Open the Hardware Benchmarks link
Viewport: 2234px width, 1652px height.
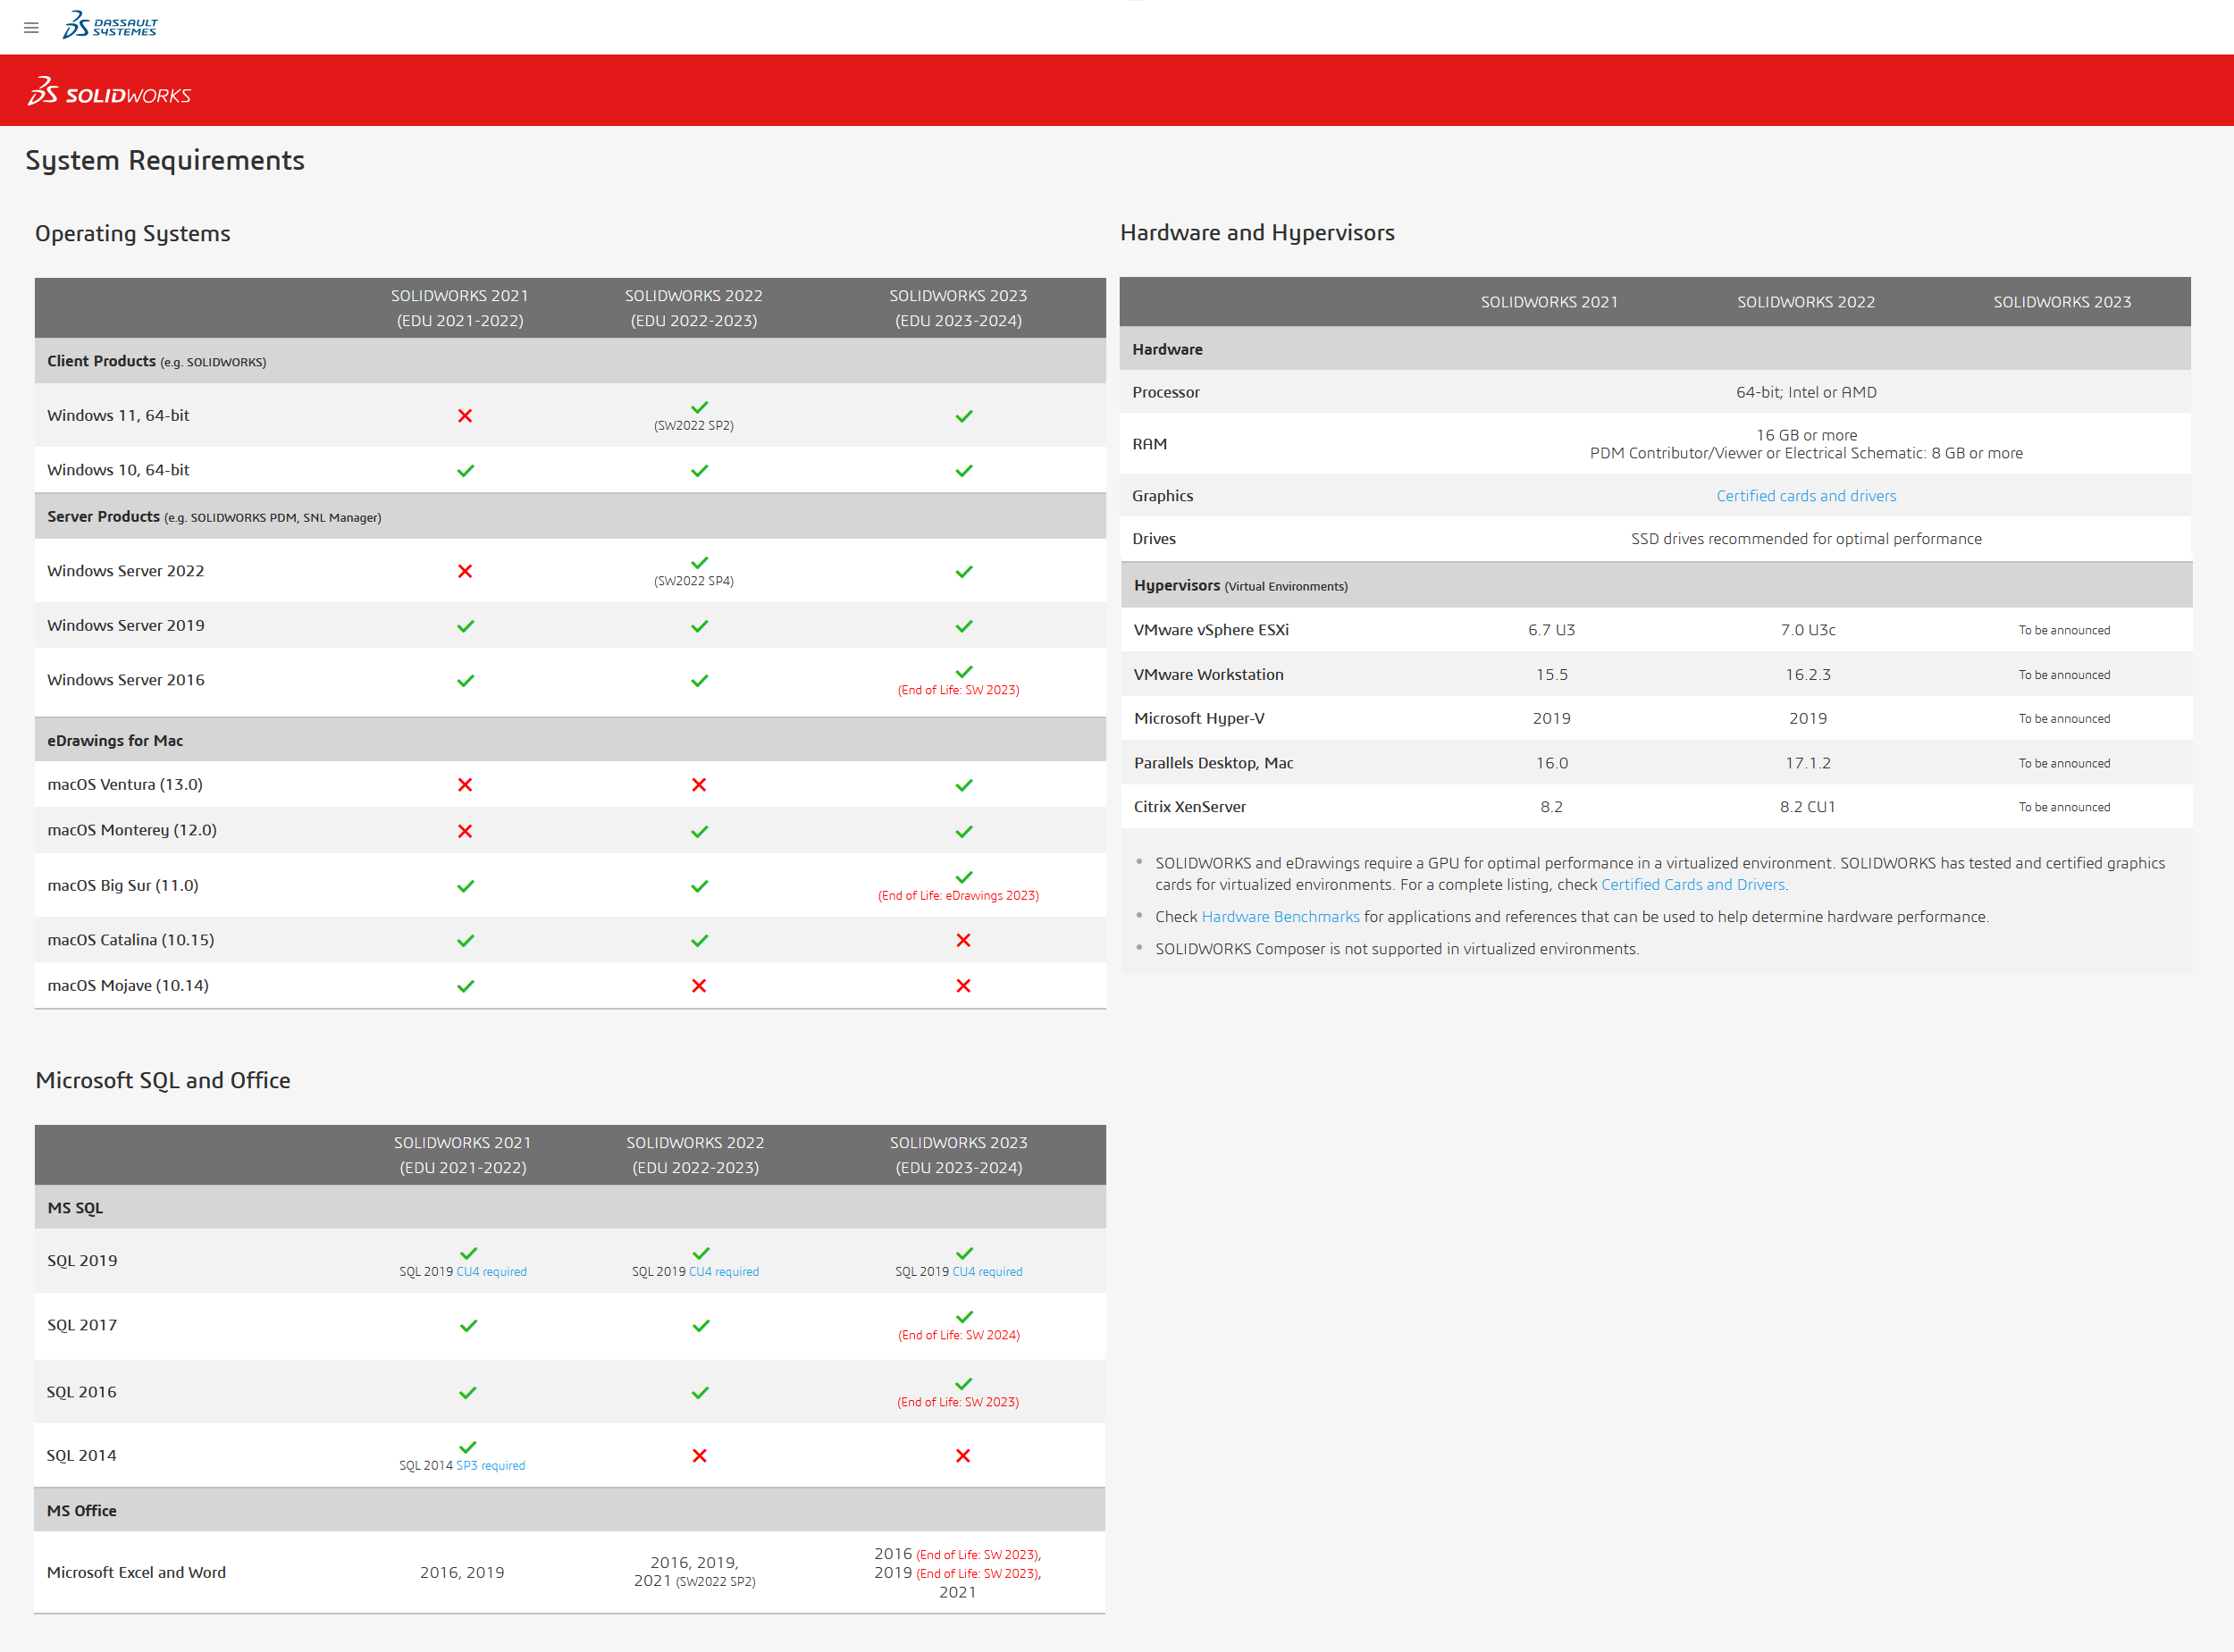pos(1280,917)
